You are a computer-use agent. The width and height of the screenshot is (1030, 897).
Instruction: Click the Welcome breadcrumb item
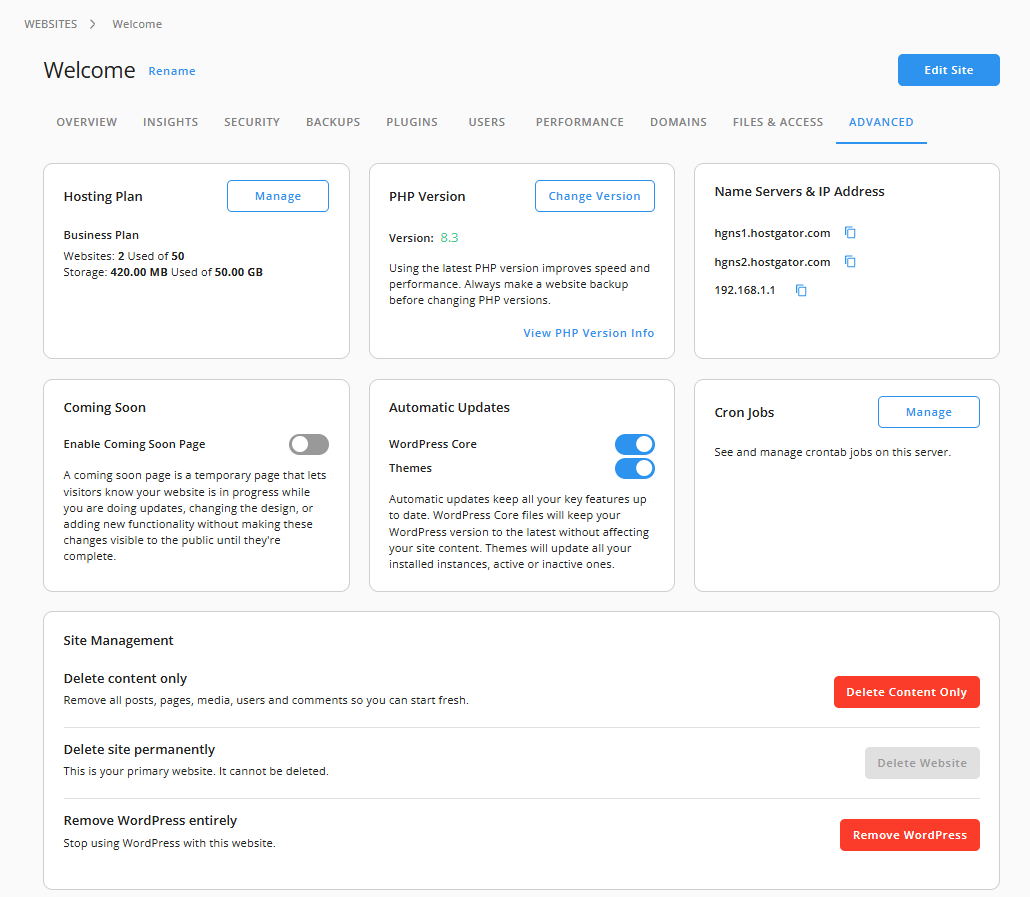pos(137,24)
